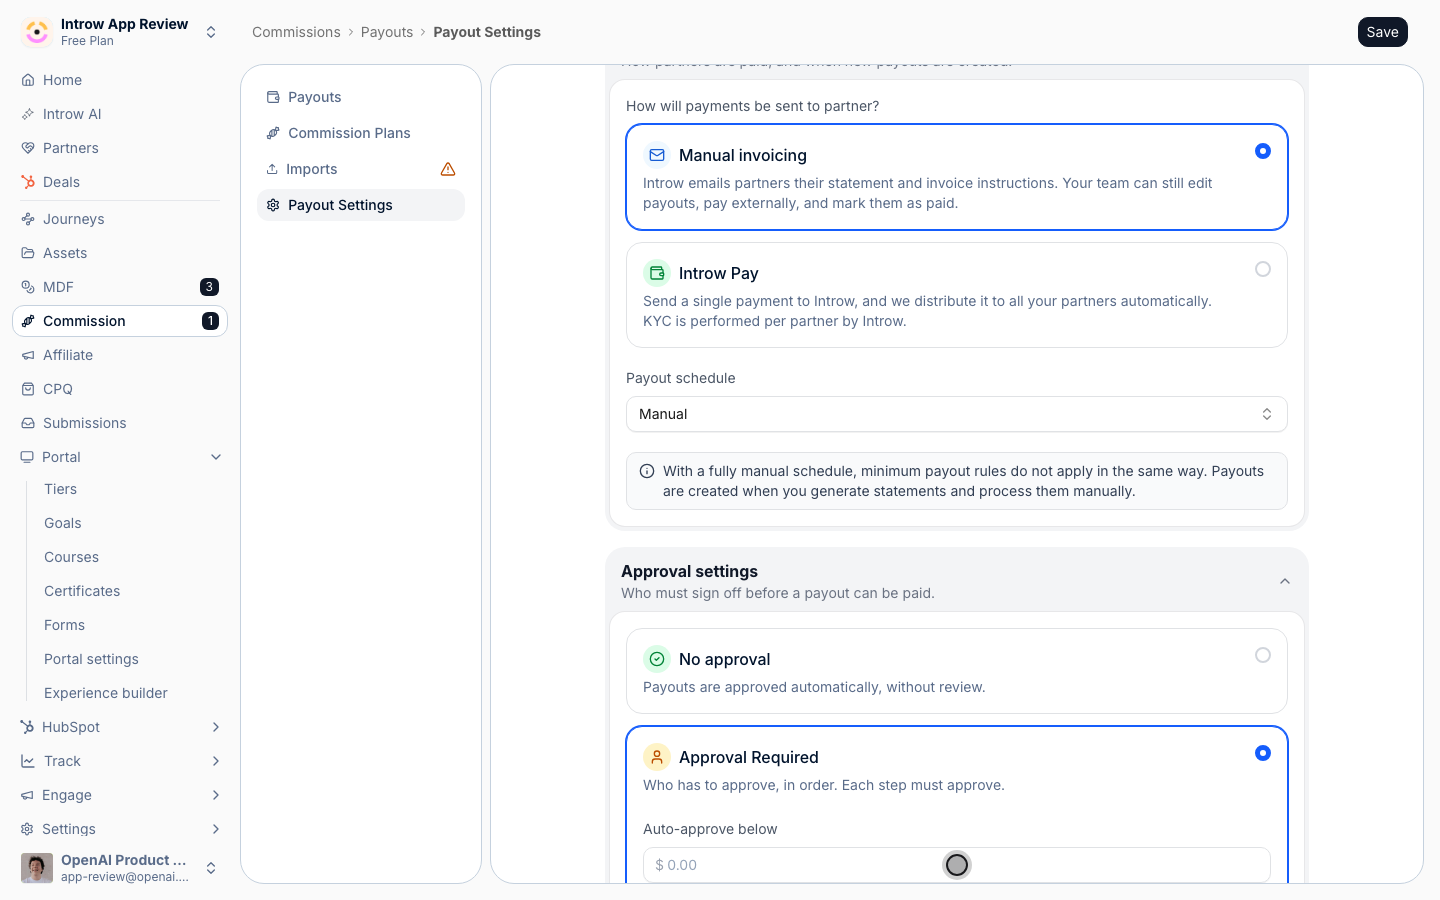Screen dimensions: 1440x900
Task: Click the Approval Required person icon
Action: [x=657, y=757]
